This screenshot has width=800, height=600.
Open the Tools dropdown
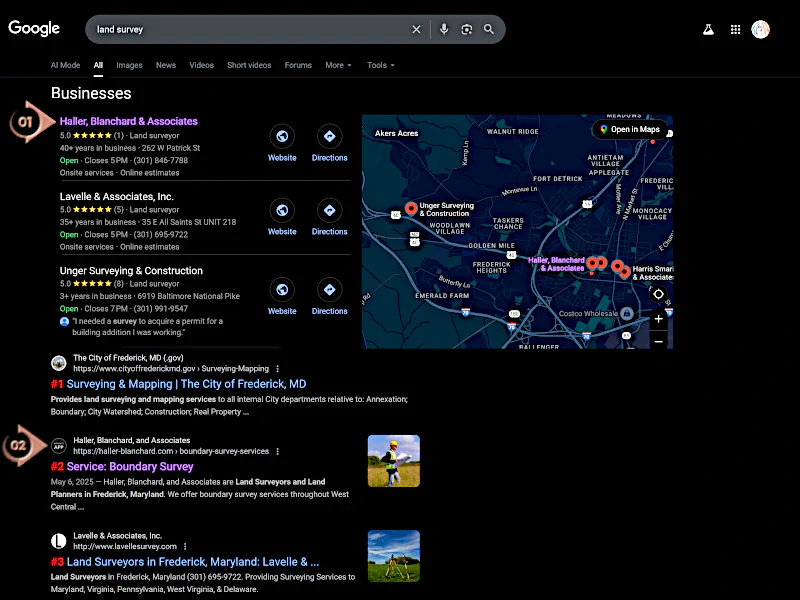tap(380, 65)
